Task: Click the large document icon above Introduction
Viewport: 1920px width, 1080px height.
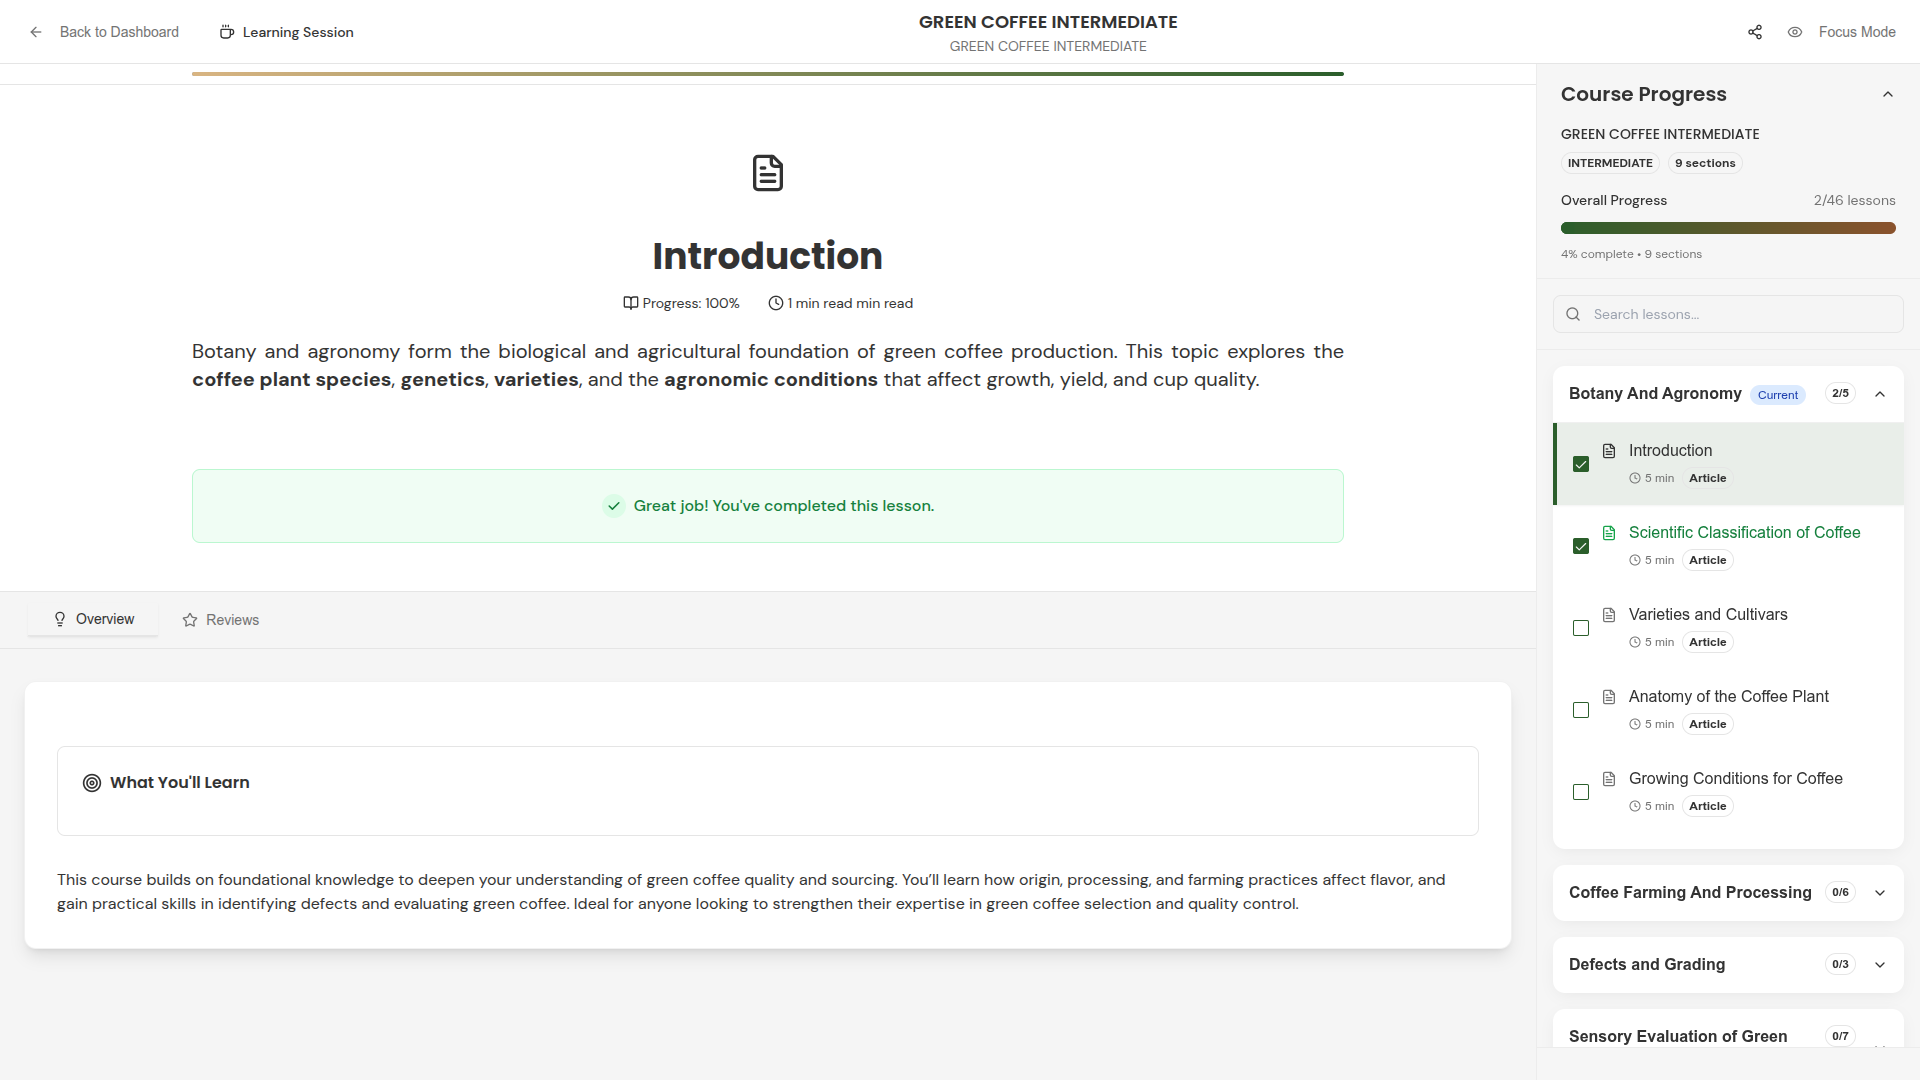Action: [x=768, y=173]
